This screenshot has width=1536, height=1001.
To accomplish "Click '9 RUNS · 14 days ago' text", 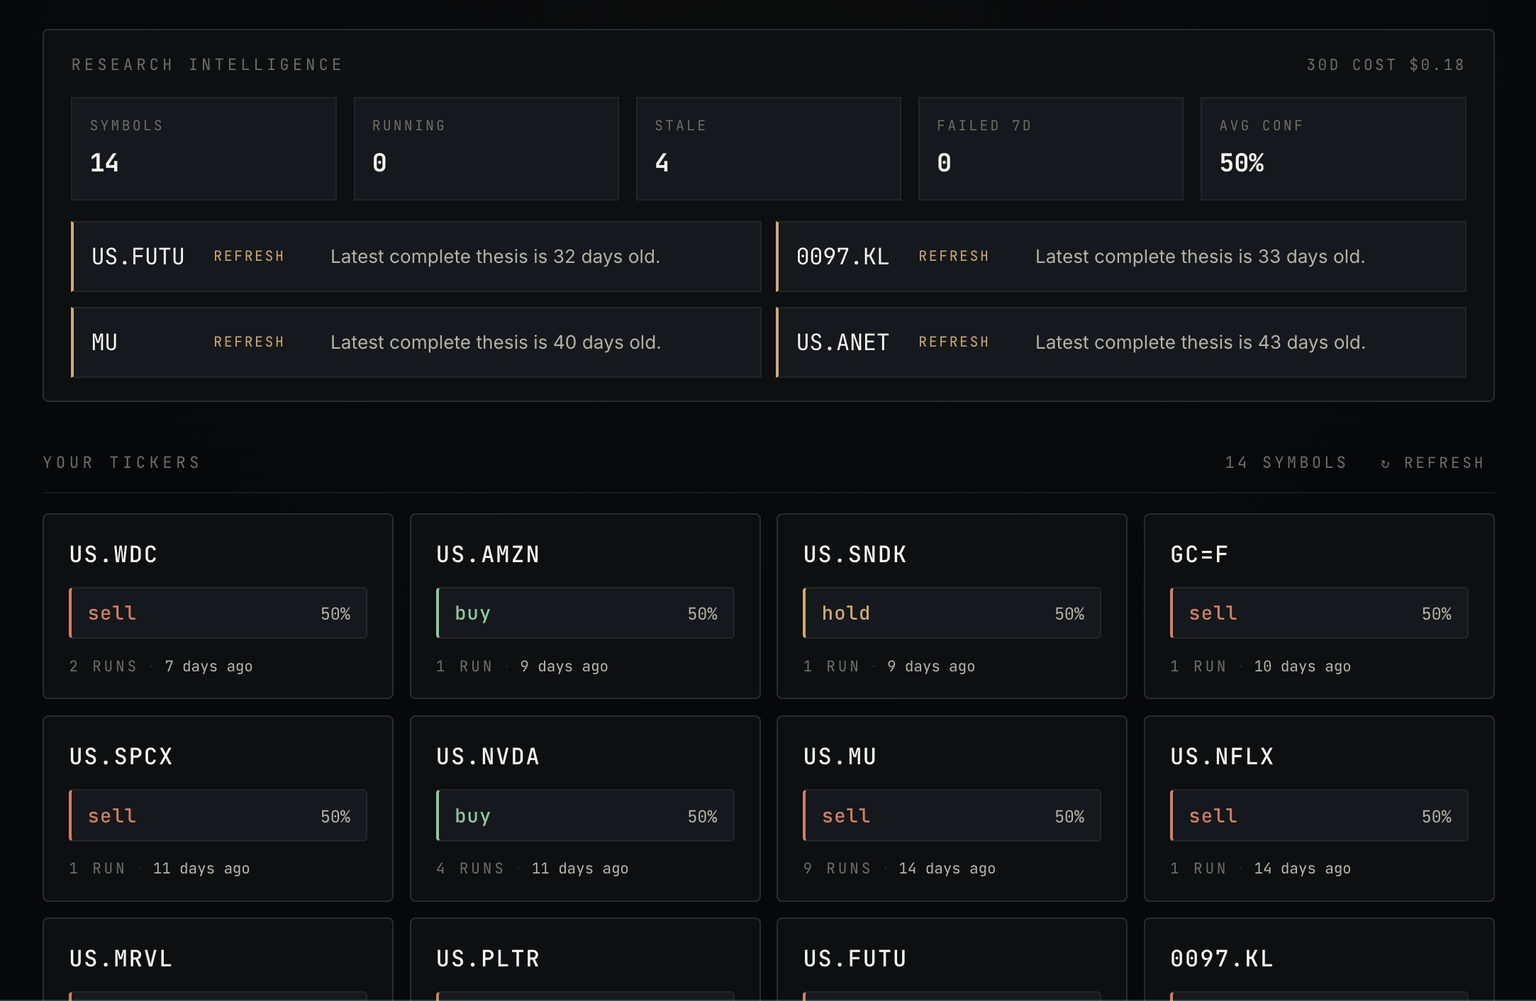I will (x=900, y=868).
